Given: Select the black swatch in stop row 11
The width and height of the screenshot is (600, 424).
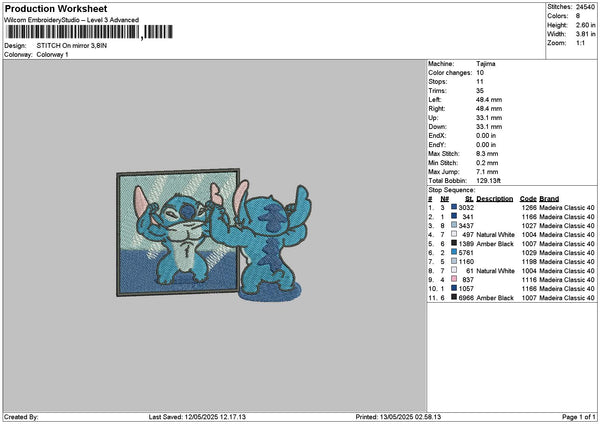Looking at the screenshot, I should [x=454, y=297].
